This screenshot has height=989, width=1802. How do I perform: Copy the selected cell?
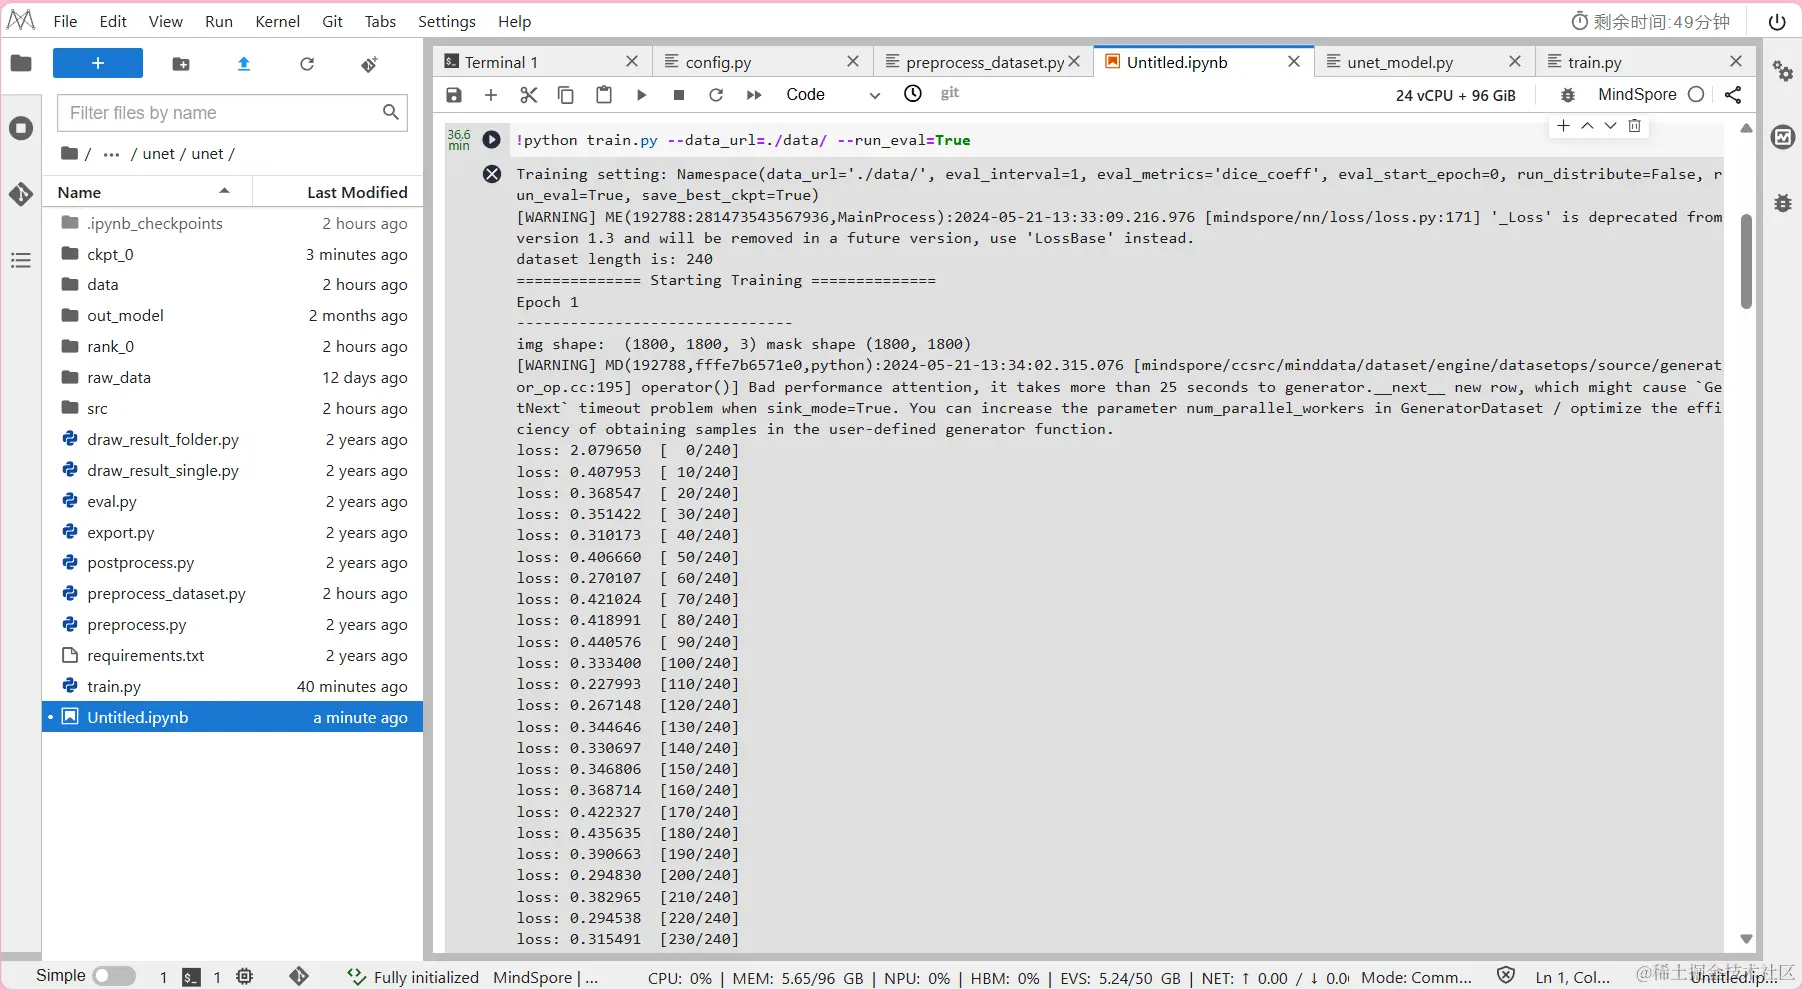click(x=566, y=95)
